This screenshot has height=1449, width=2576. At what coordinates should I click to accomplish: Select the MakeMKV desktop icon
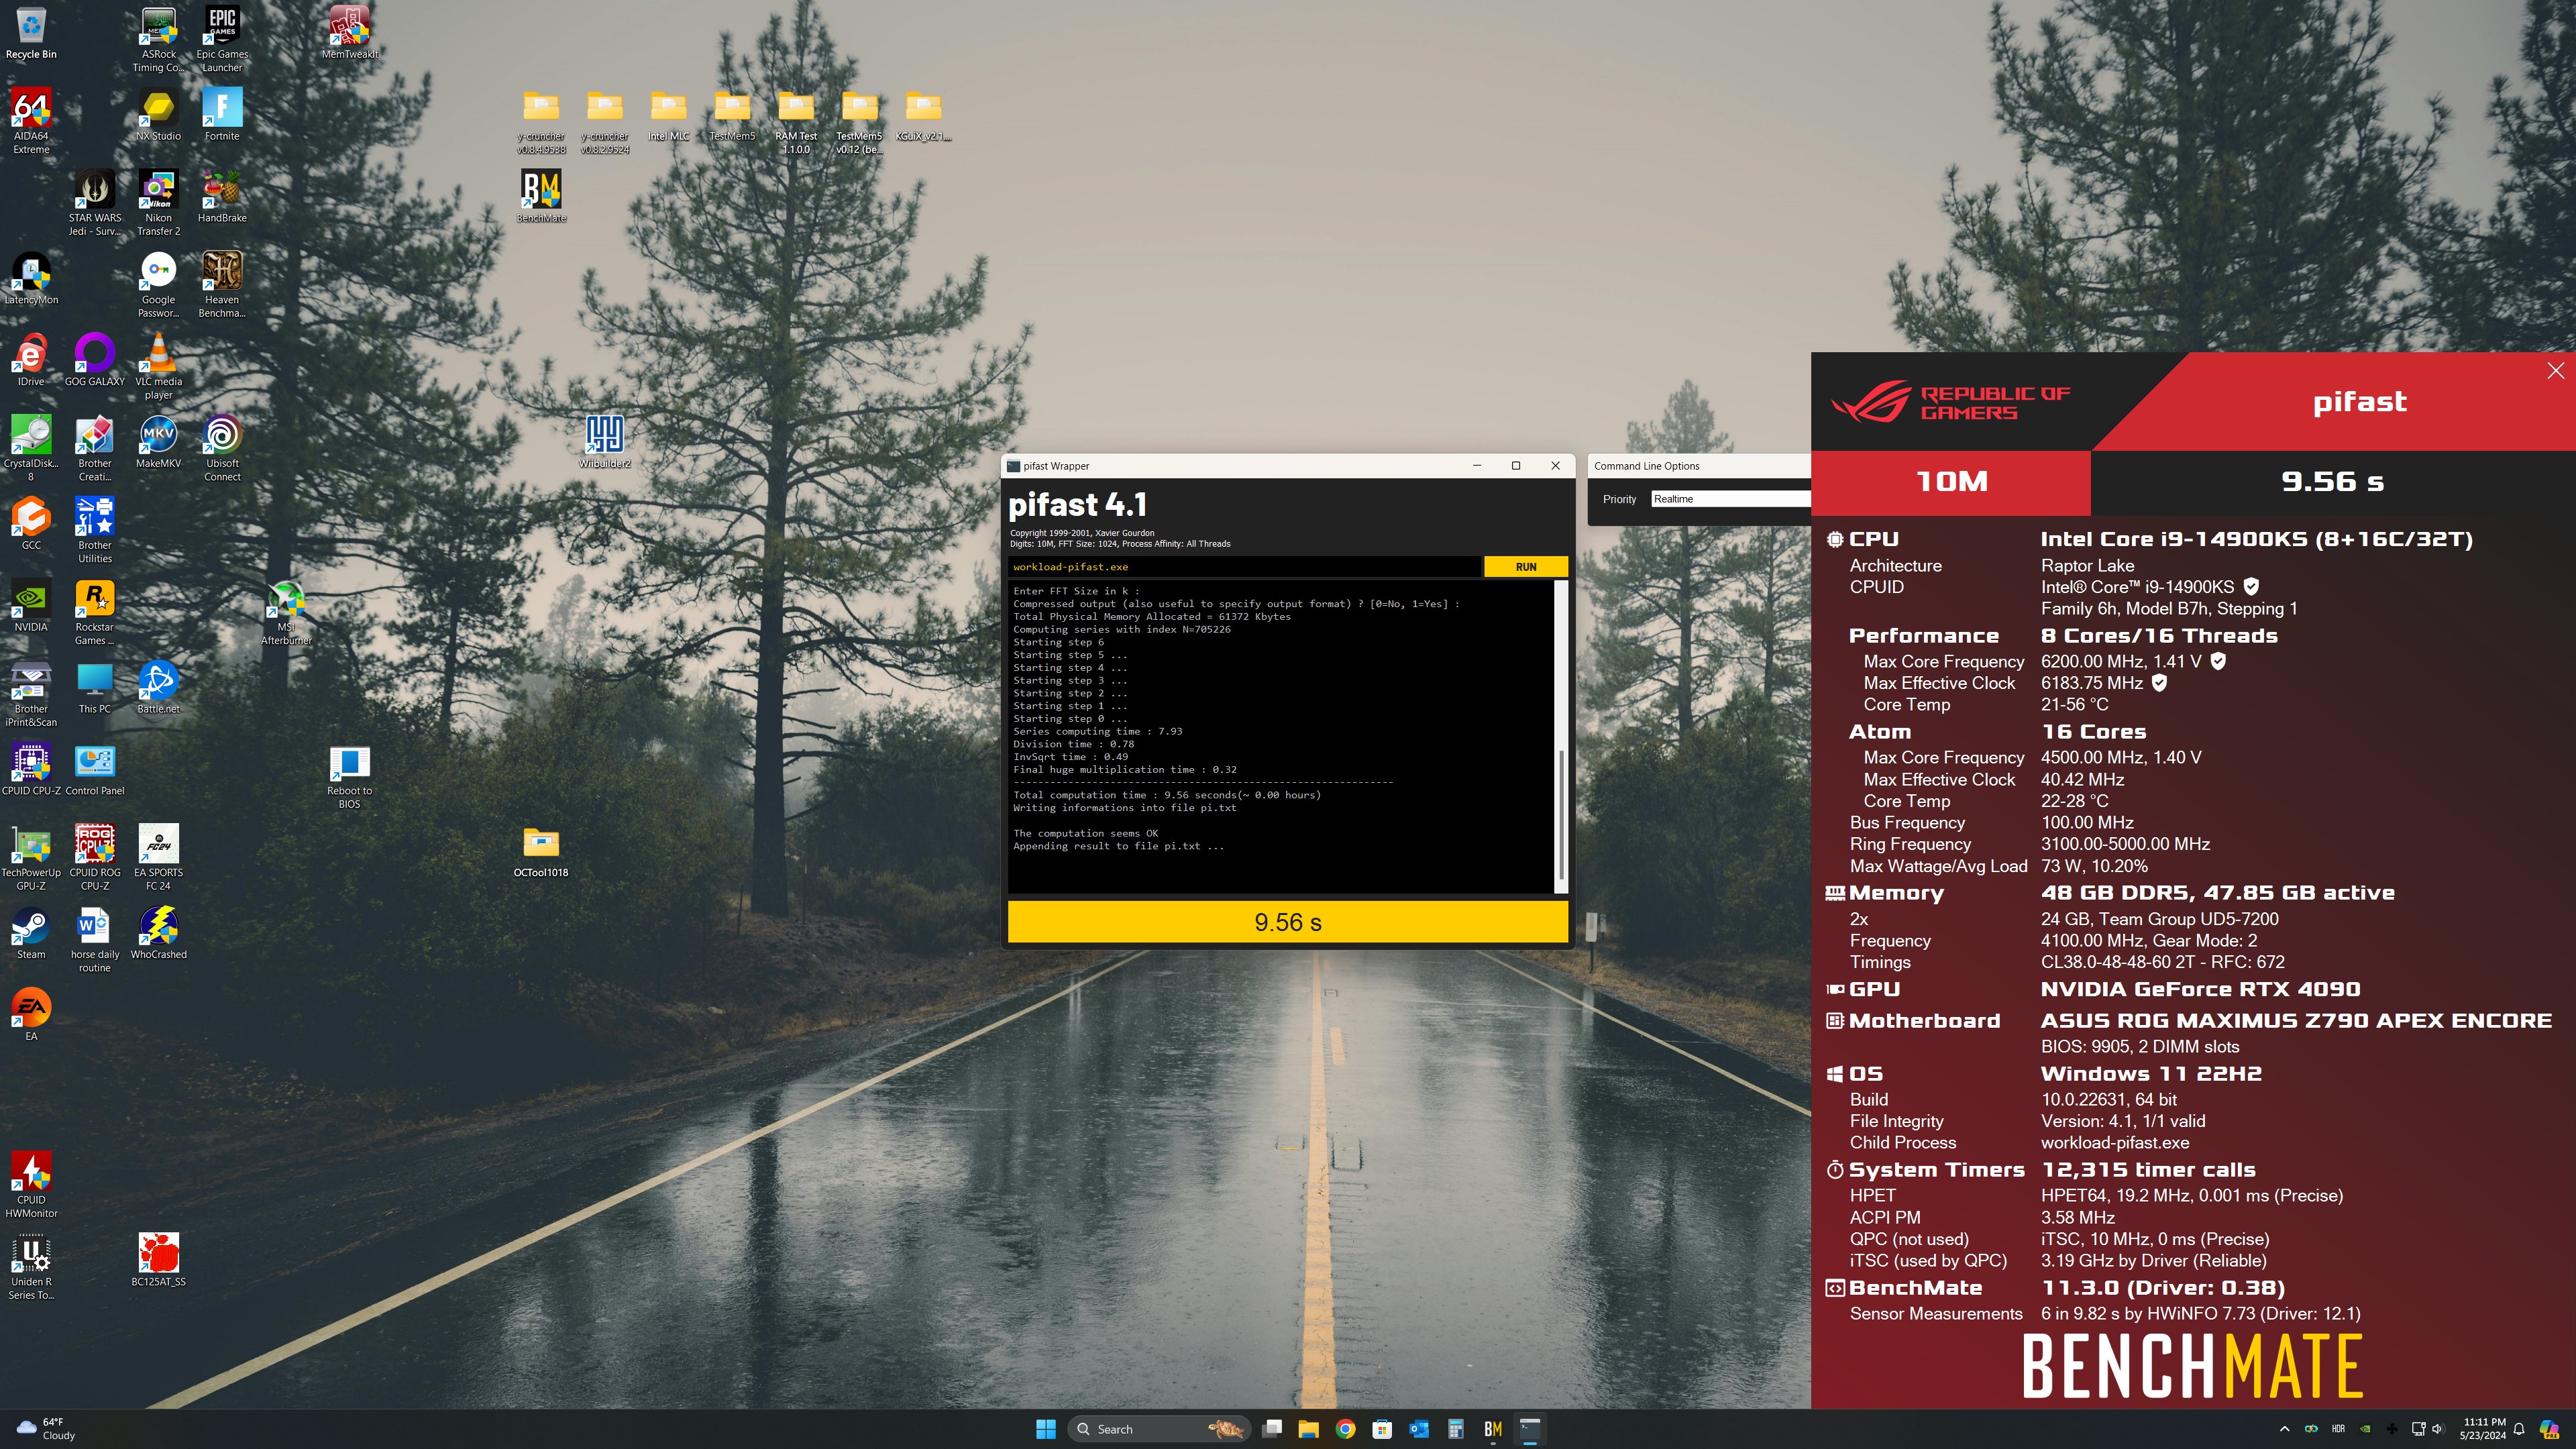click(158, 442)
